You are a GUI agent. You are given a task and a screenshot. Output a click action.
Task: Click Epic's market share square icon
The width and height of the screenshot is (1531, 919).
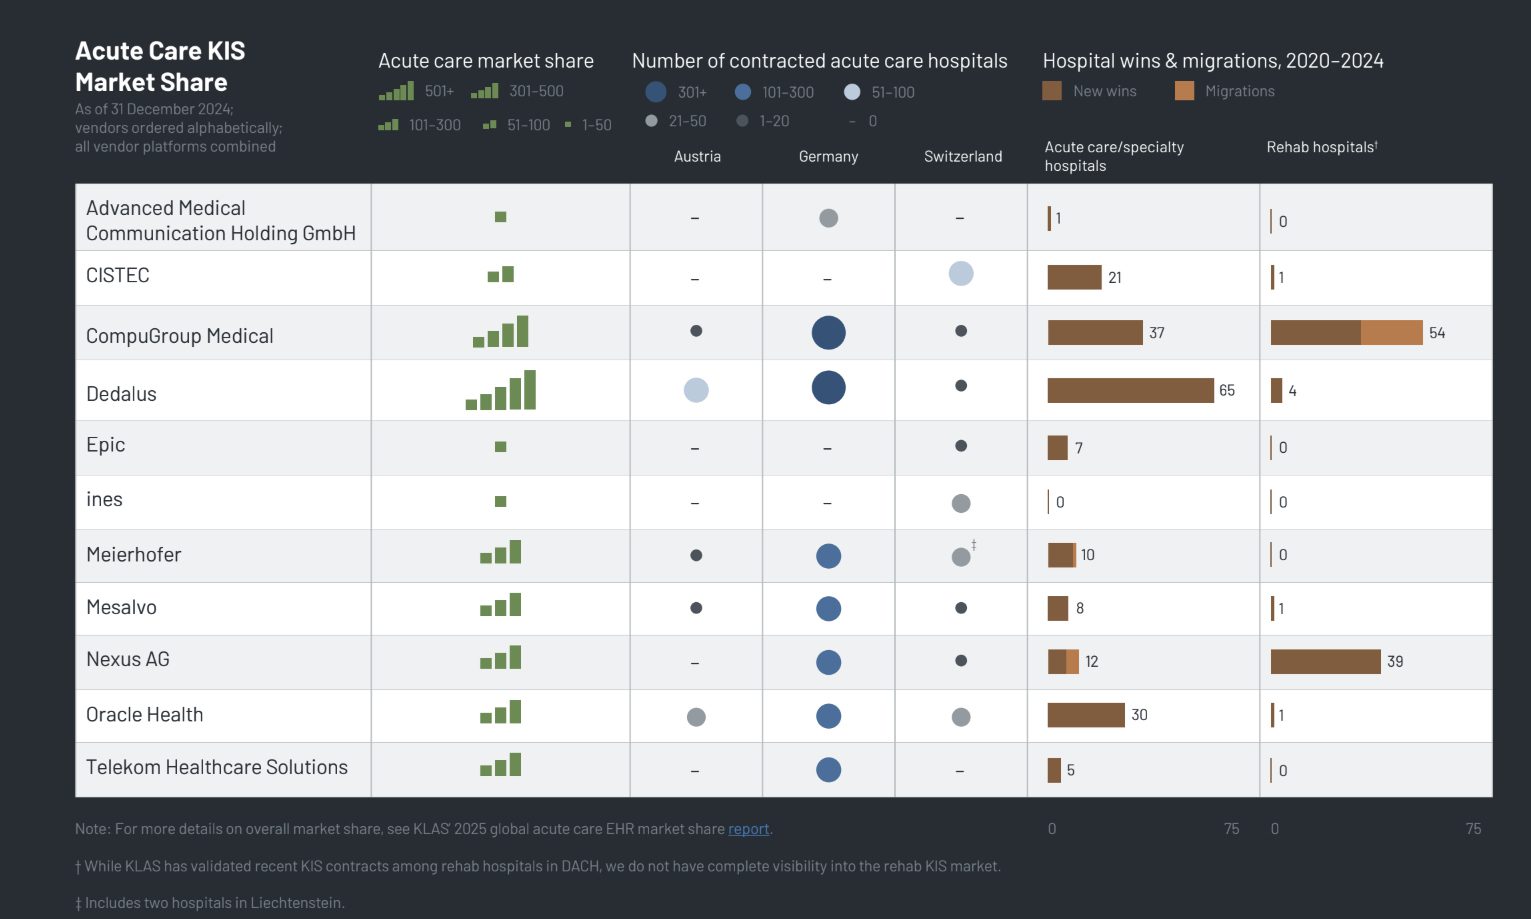coord(501,447)
